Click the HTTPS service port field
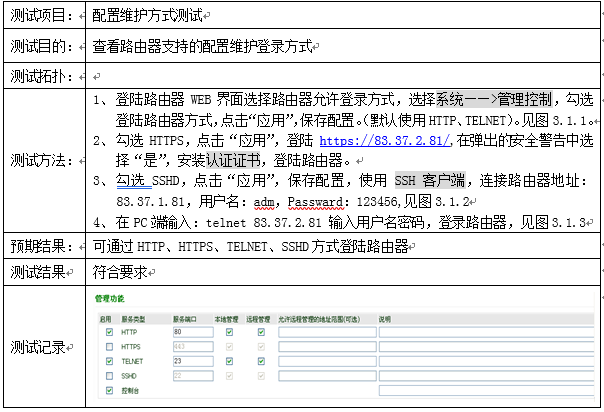The image size is (604, 412). (x=188, y=346)
